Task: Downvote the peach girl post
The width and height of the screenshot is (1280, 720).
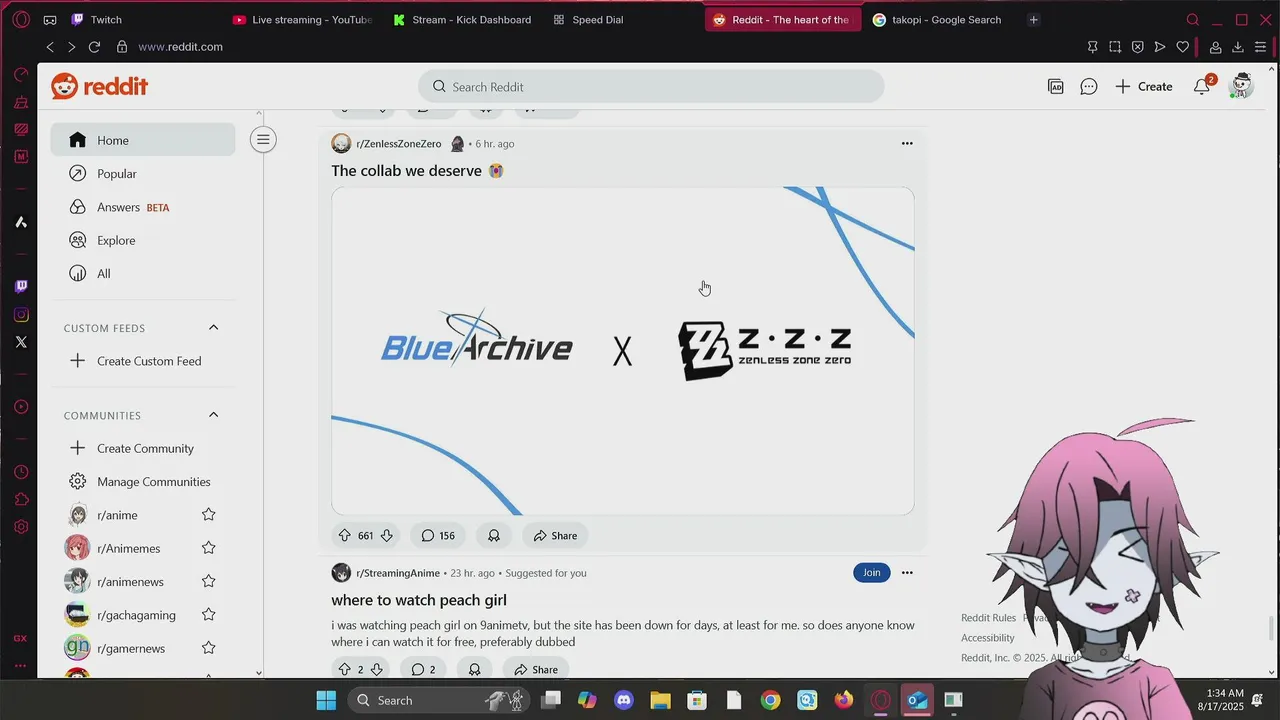Action: 376,669
